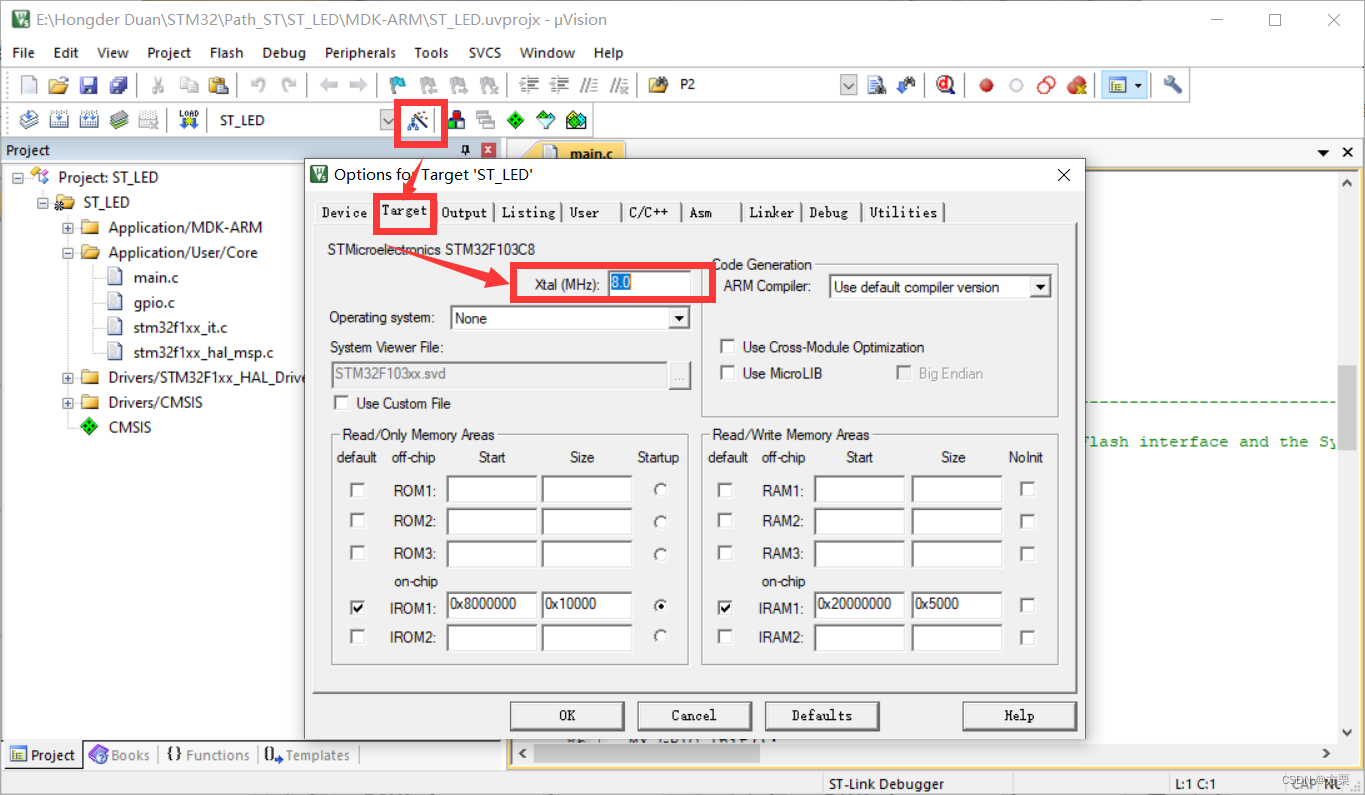Switch to the Output tab
The width and height of the screenshot is (1365, 795).
464,212
